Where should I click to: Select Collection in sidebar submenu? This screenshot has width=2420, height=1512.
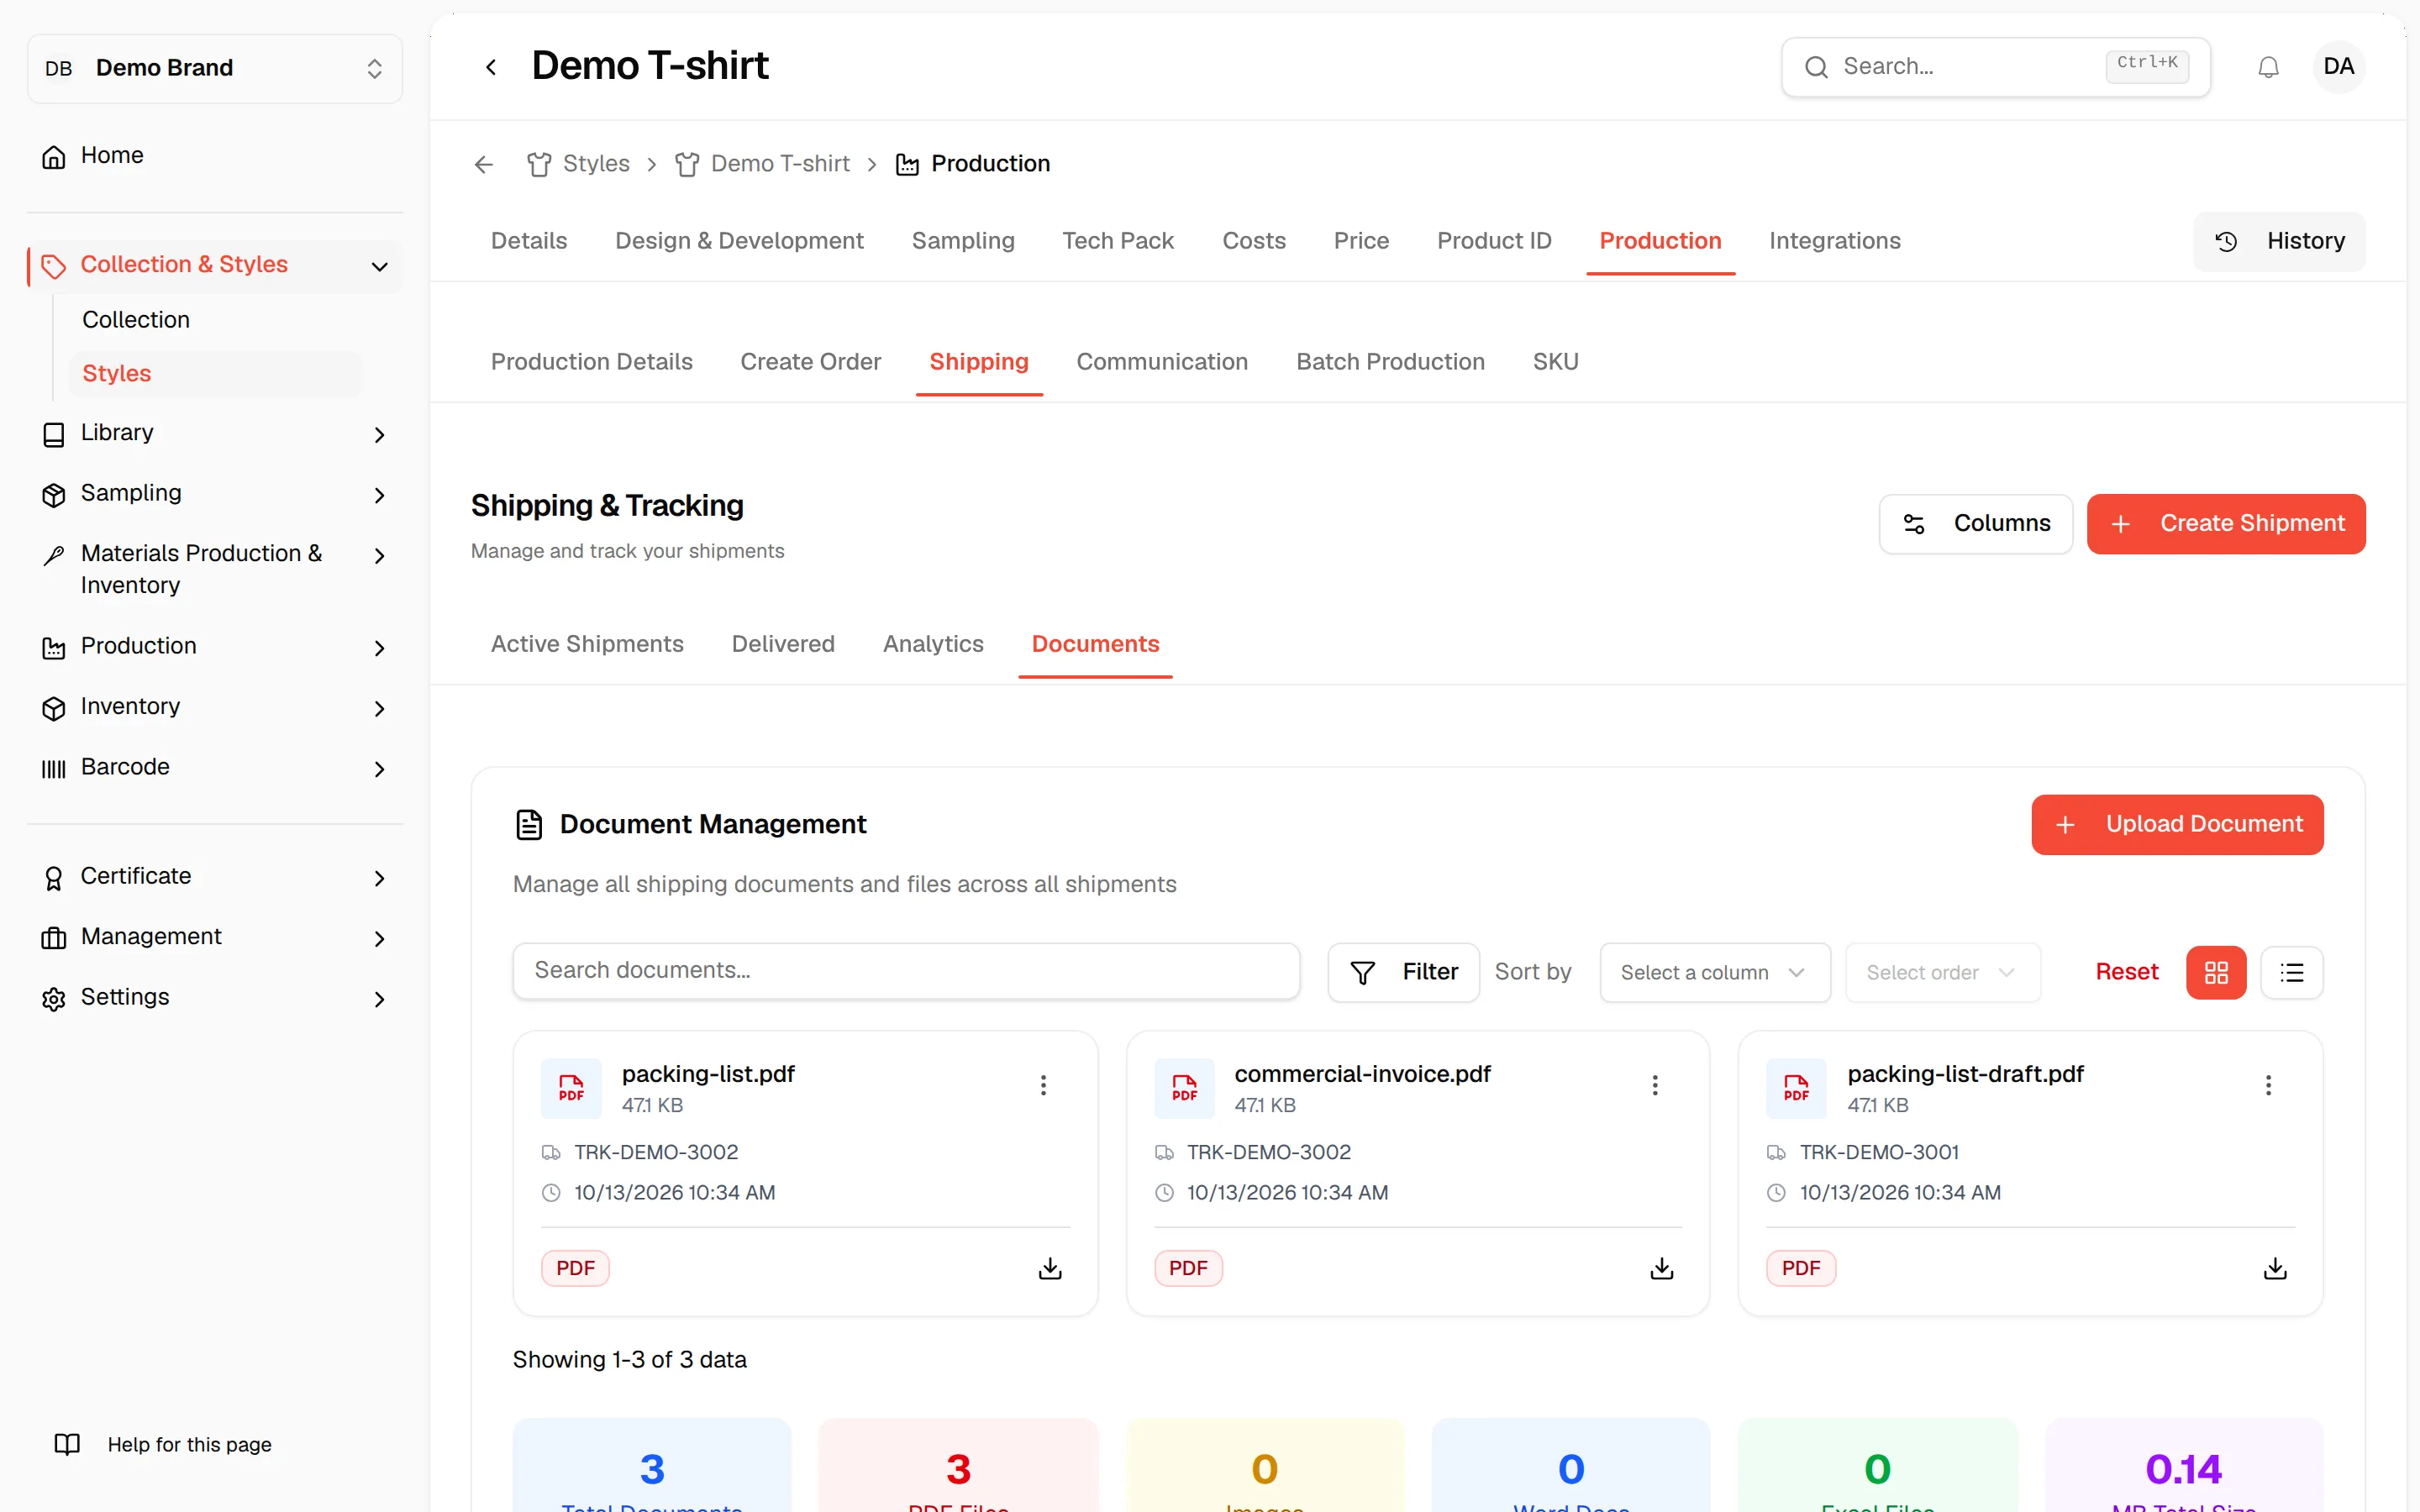136,320
